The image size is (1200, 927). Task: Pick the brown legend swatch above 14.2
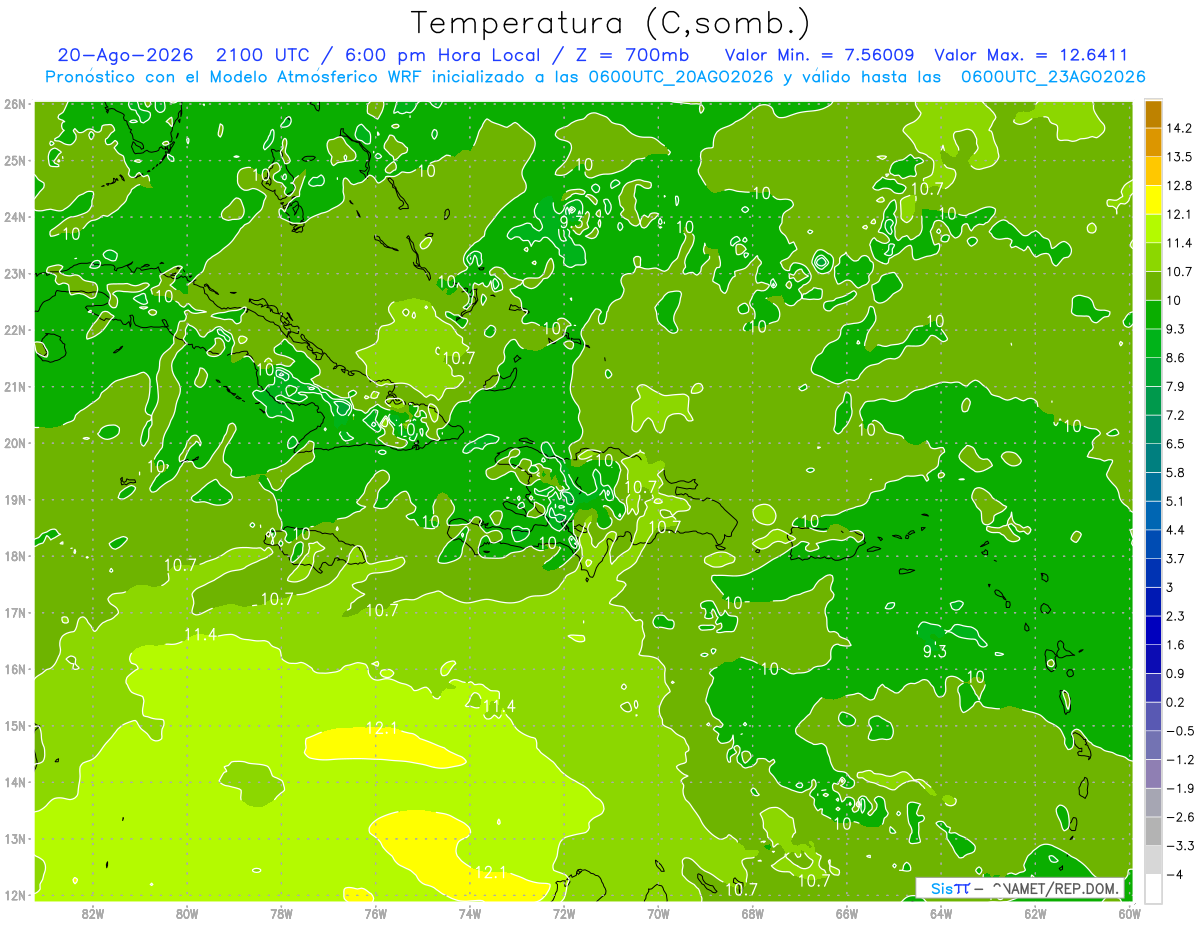click(x=1152, y=114)
